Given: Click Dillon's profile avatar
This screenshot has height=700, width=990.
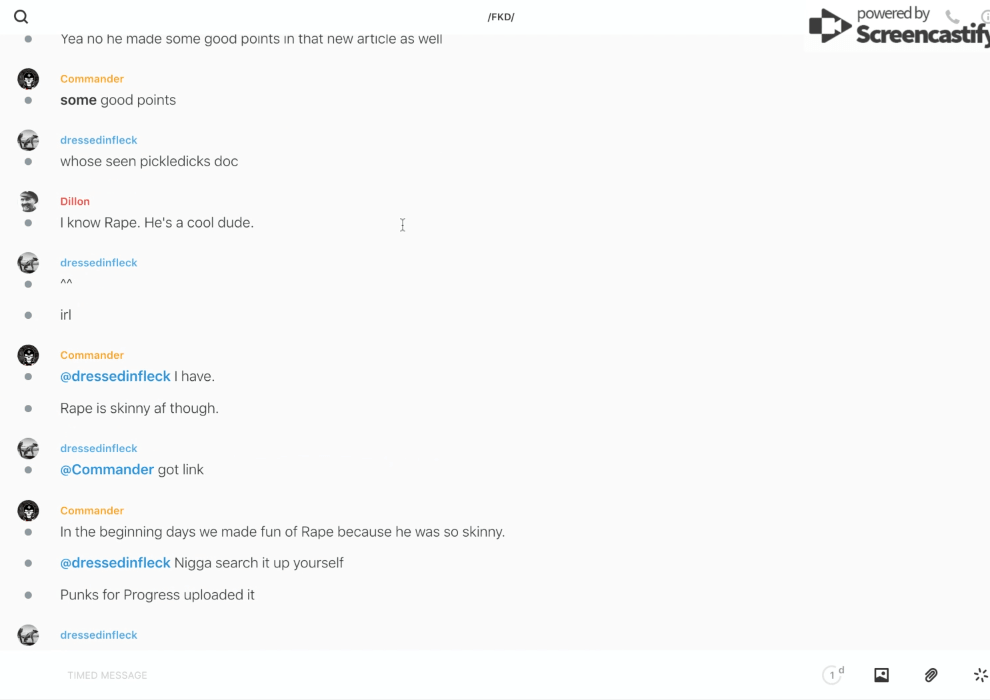Looking at the screenshot, I should (x=28, y=201).
